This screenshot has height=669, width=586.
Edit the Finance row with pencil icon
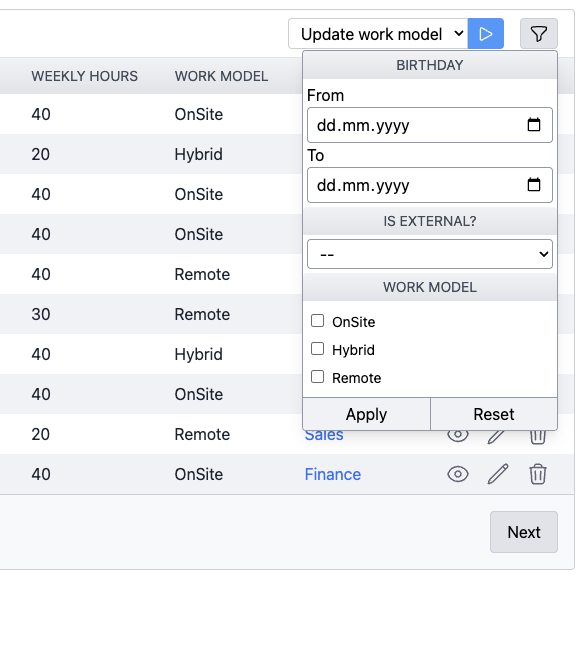coord(498,474)
